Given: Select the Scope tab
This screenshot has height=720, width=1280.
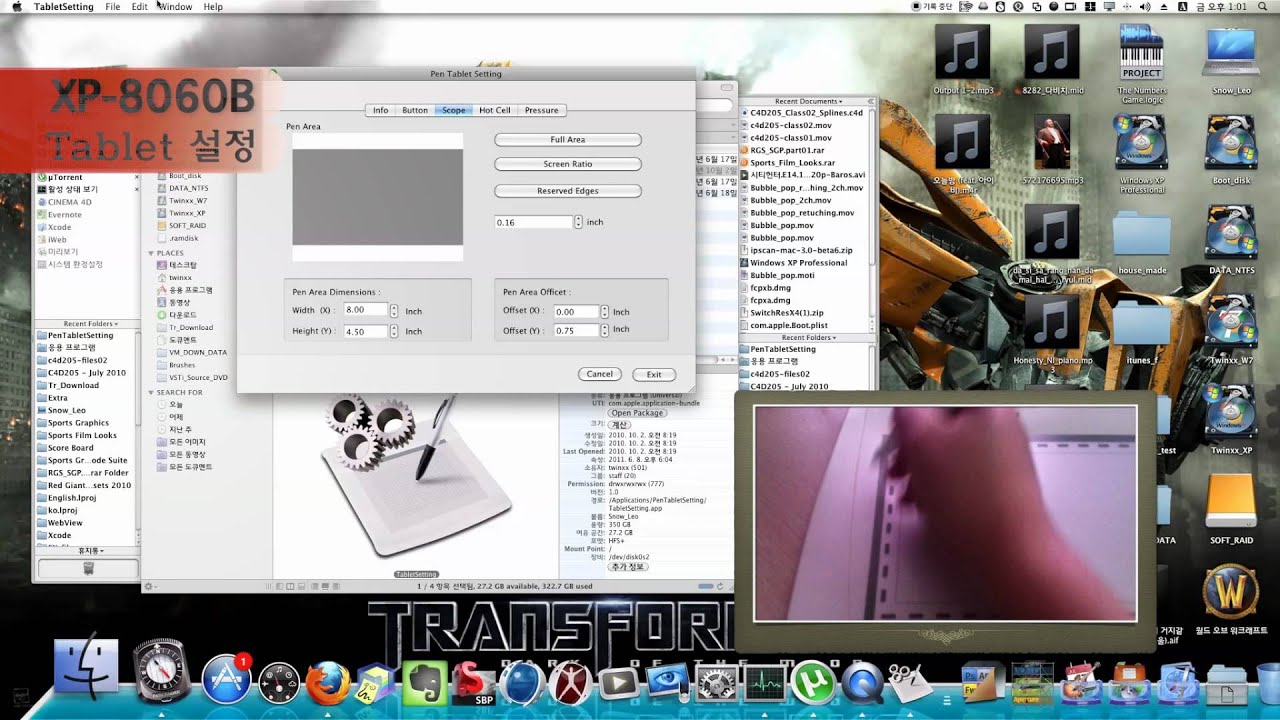Looking at the screenshot, I should click(453, 110).
